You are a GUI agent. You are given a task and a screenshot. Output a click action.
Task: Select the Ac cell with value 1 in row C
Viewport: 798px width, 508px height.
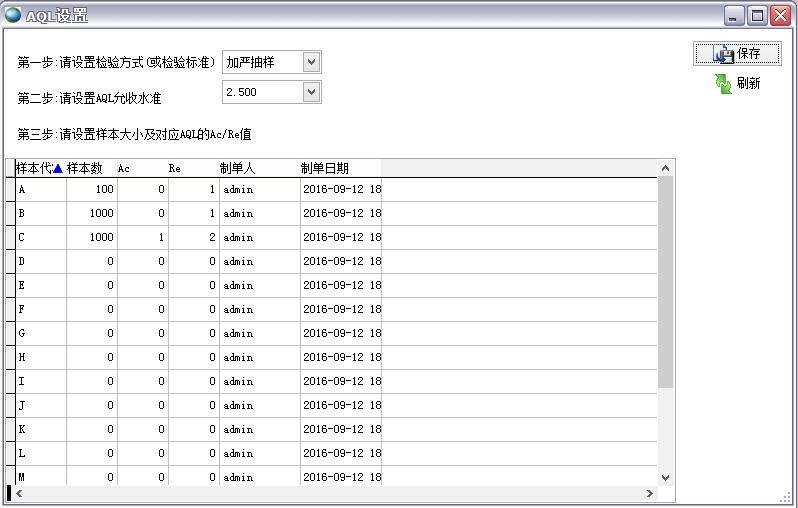tap(142, 237)
